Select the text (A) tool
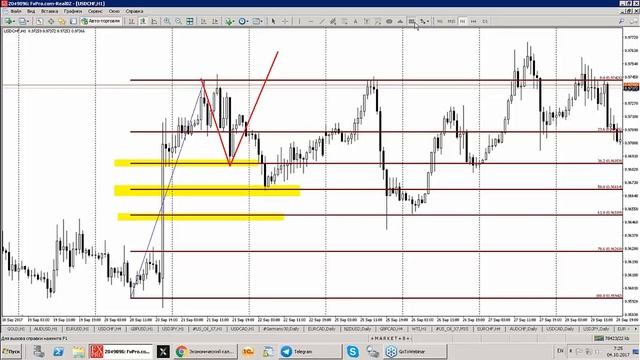The height and width of the screenshot is (360, 640). [x=356, y=21]
